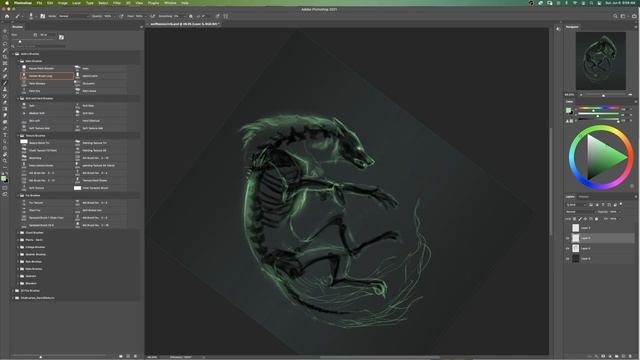Screen dimensions: 640x360
Task: Open the Brushes panel options menu
Action: 141,27
